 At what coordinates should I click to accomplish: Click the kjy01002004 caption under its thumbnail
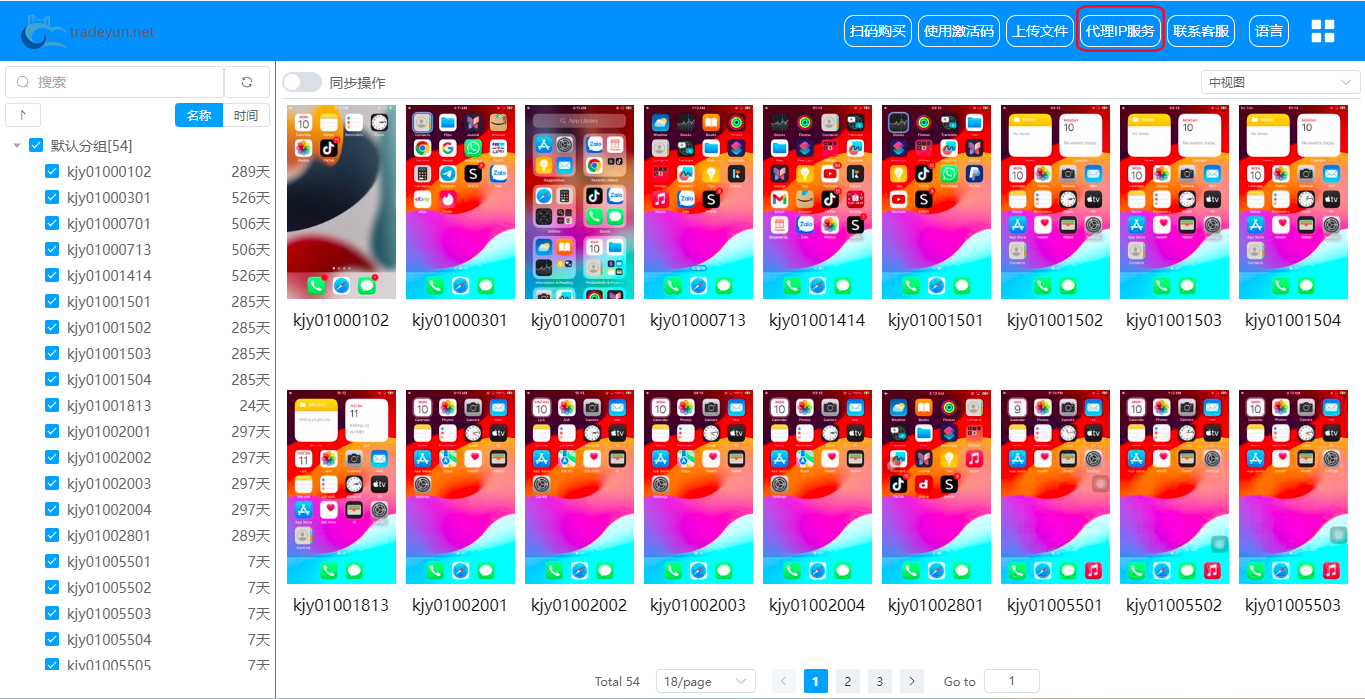pyautogui.click(x=817, y=605)
